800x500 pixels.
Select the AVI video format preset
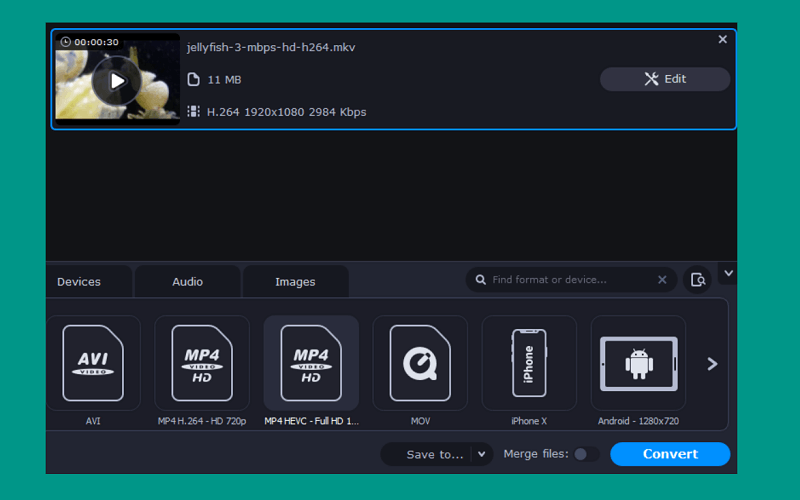pos(93,363)
